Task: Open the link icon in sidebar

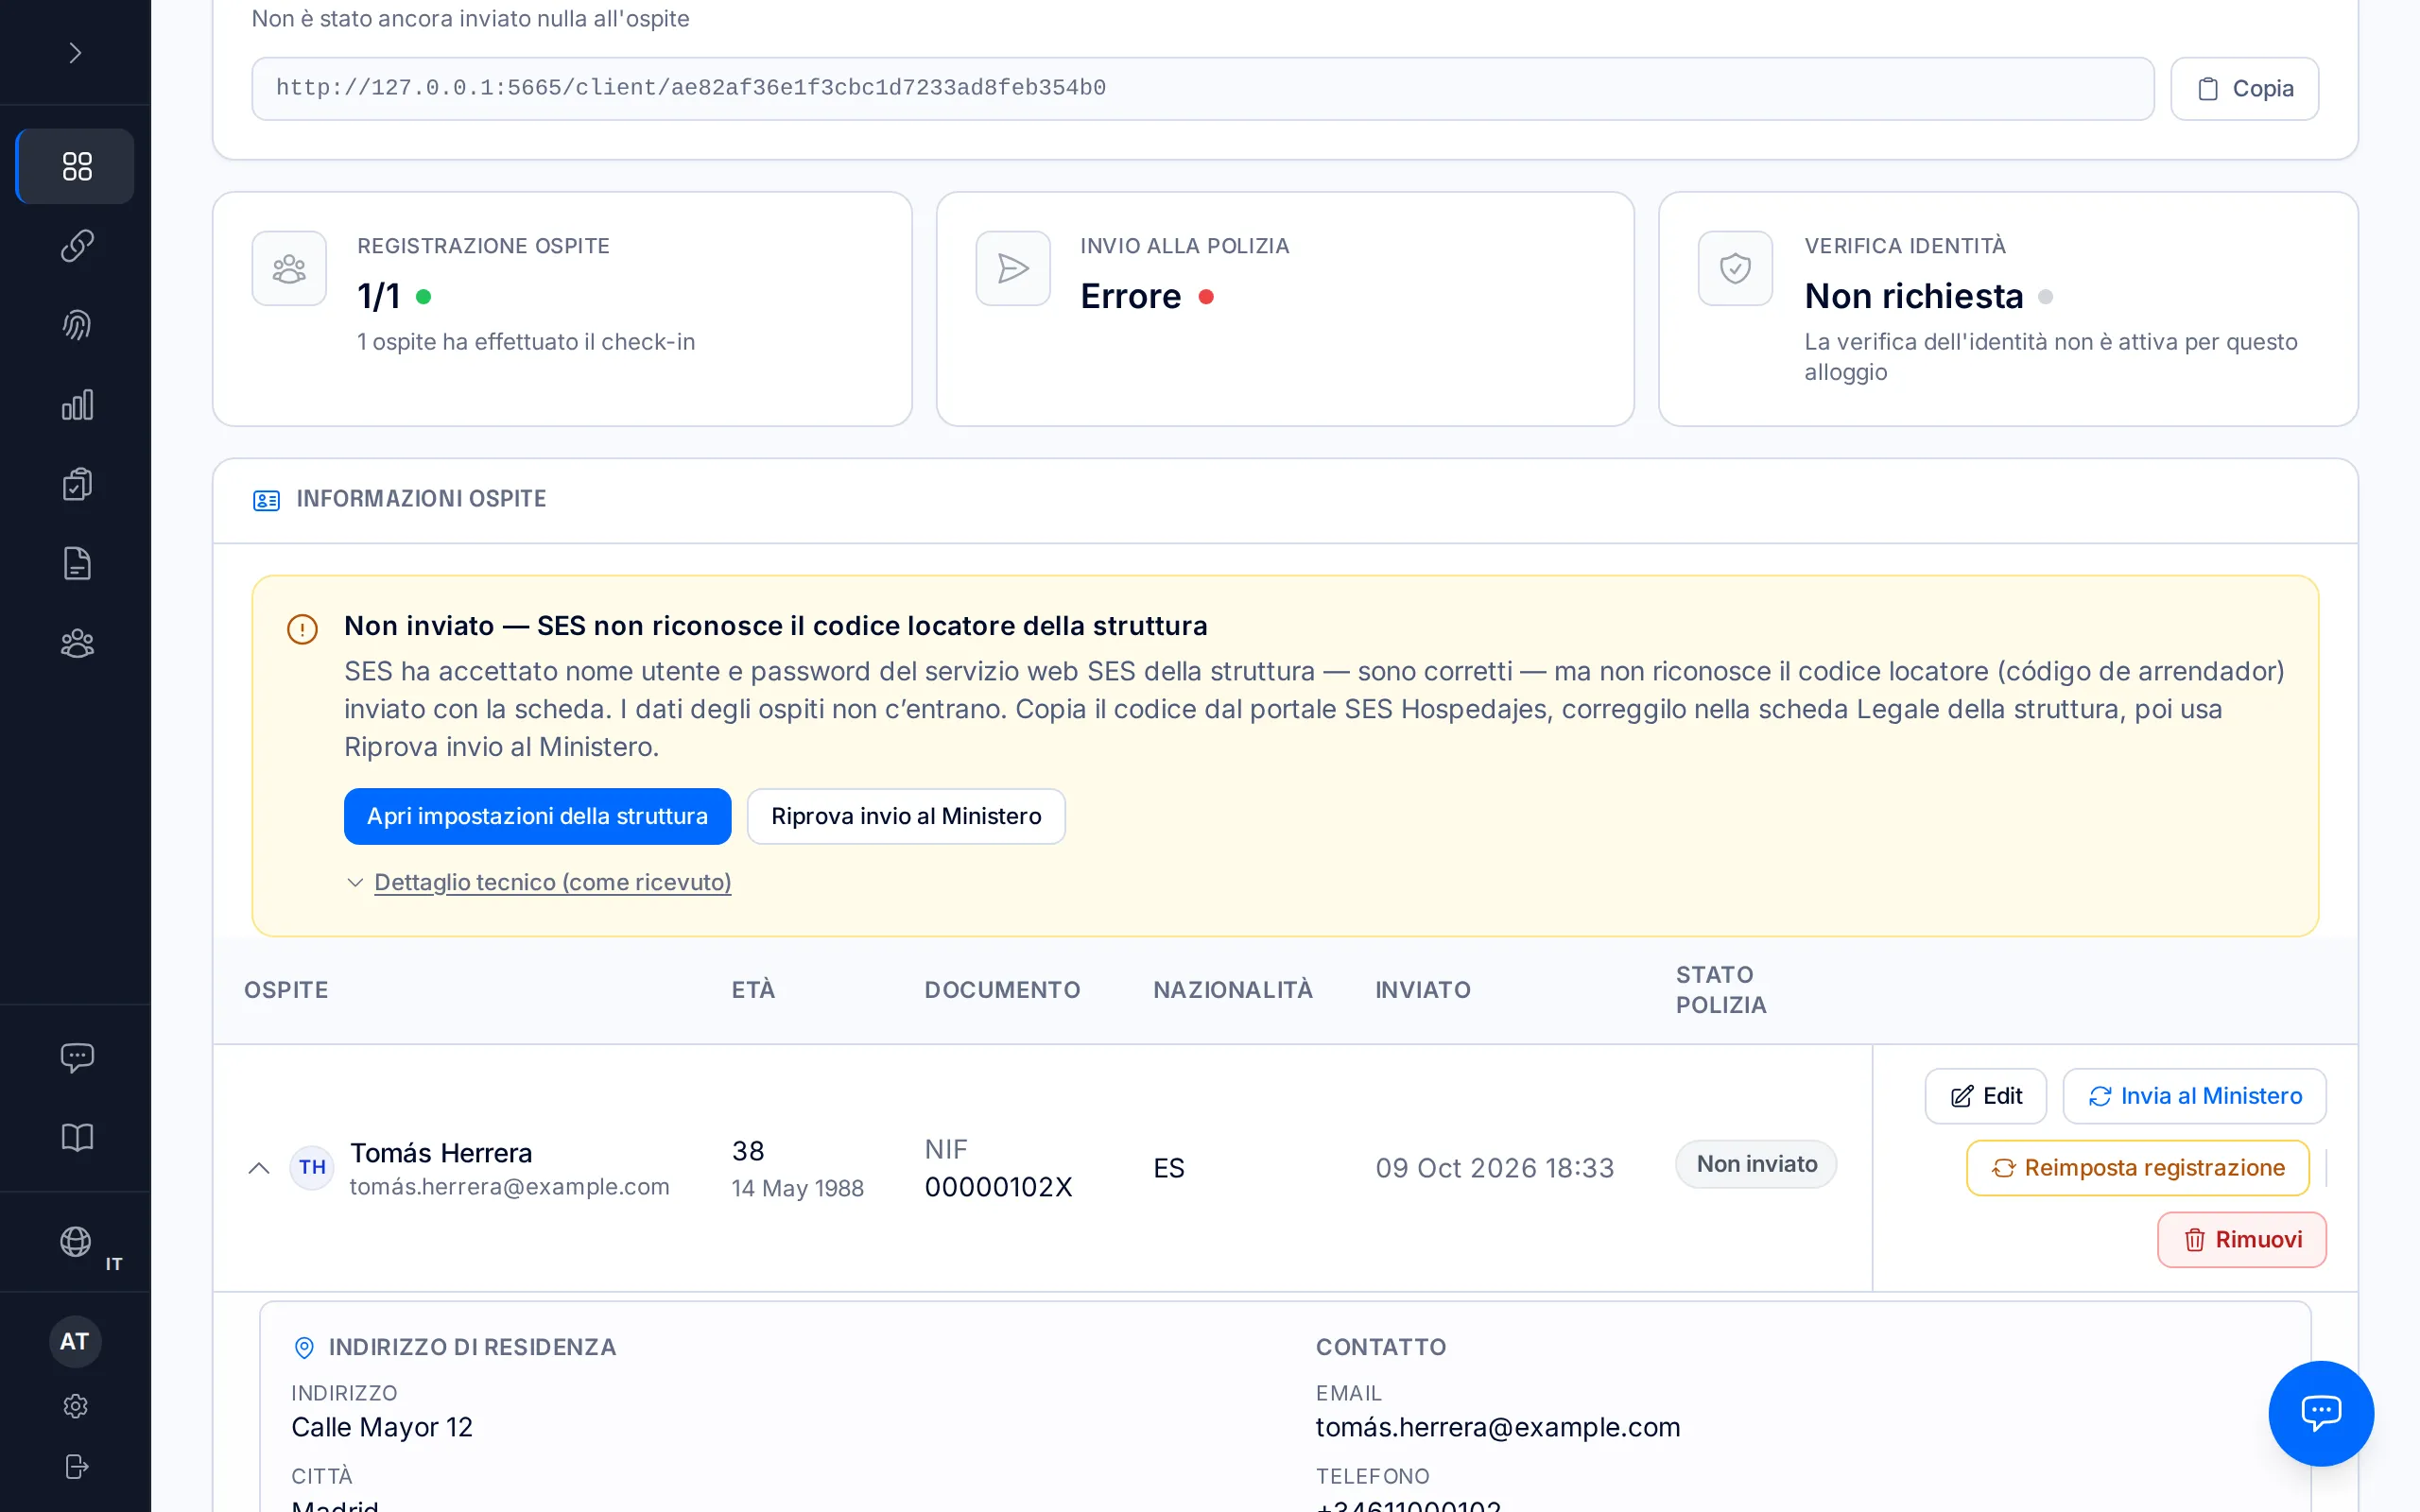Action: pos(76,246)
